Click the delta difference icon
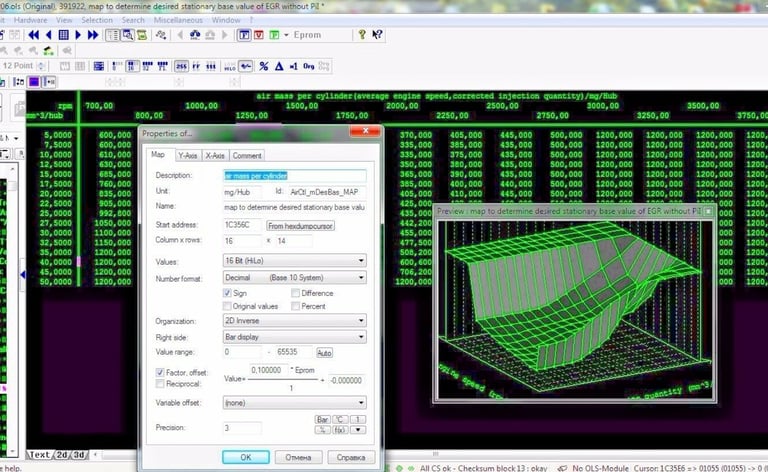This screenshot has height=472, width=768. coord(279,66)
